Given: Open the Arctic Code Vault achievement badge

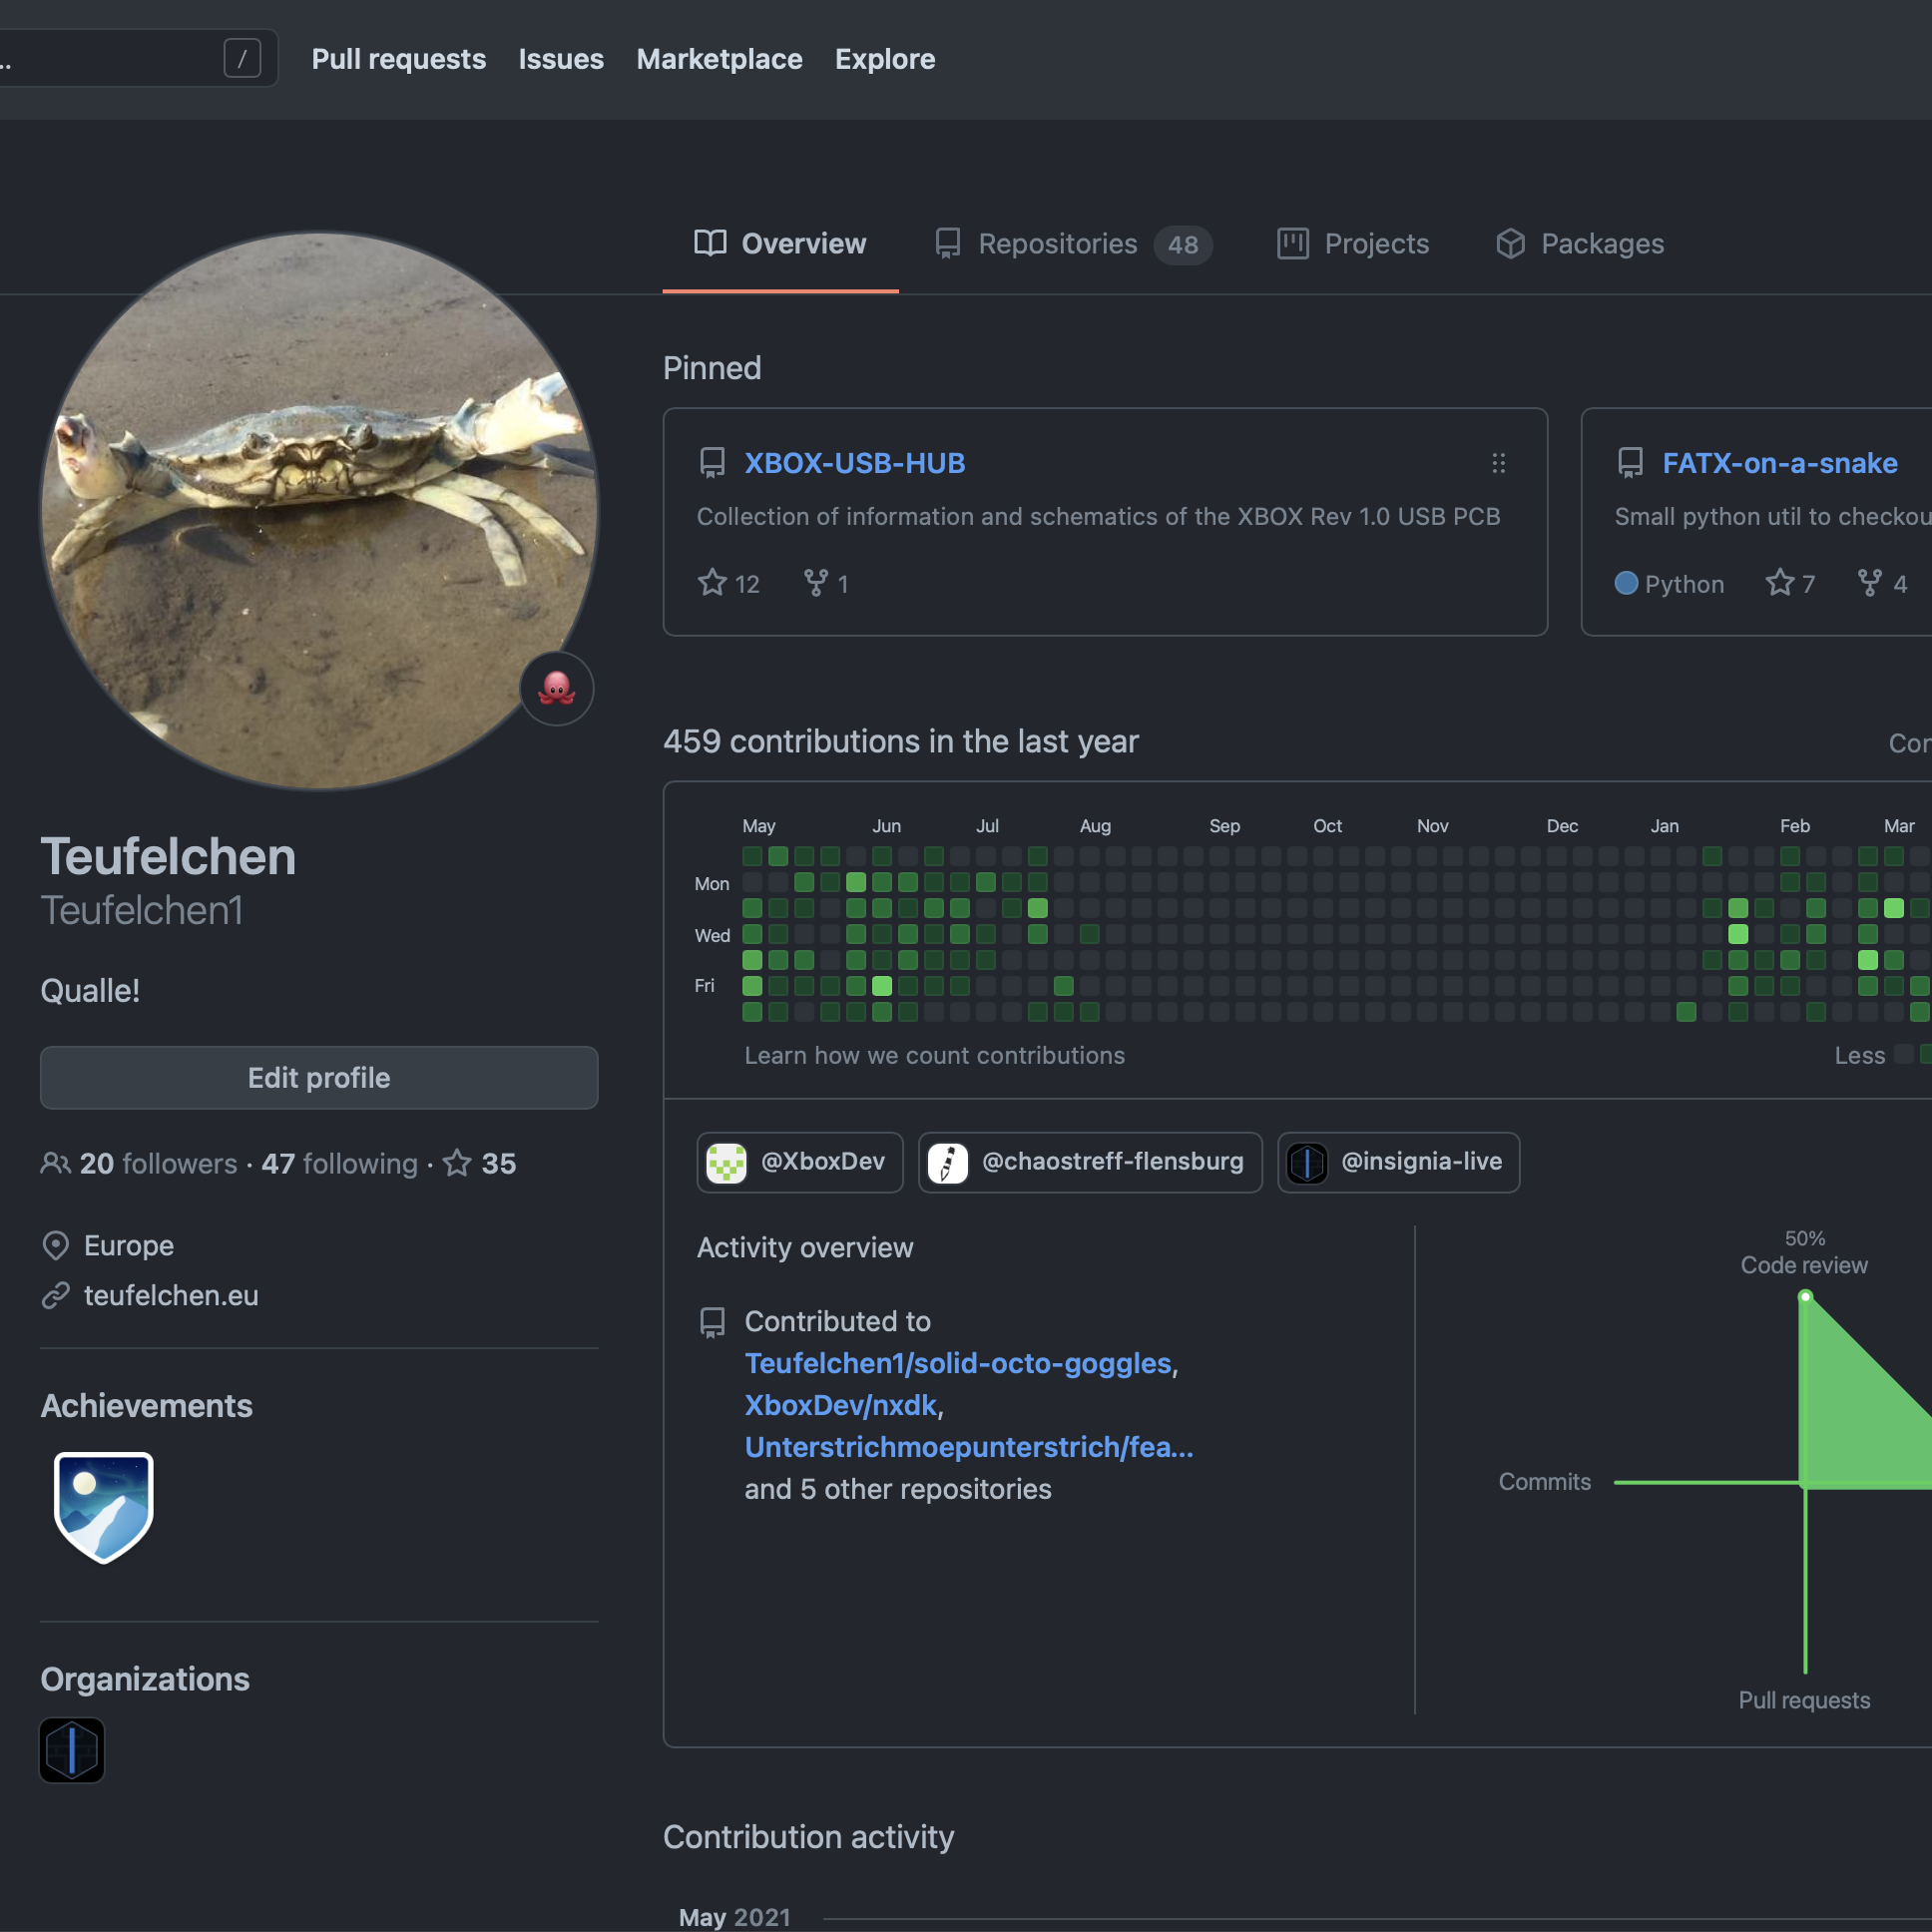Looking at the screenshot, I should click(x=104, y=1508).
